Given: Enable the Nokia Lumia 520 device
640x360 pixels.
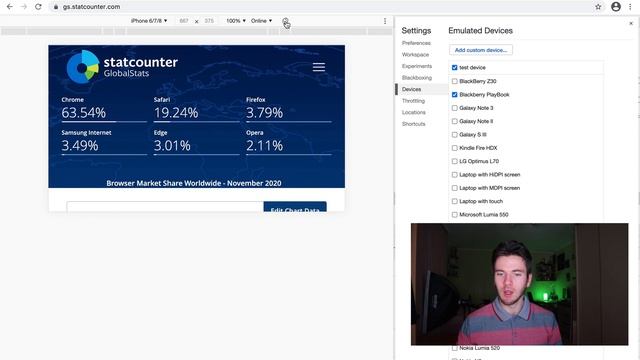Looking at the screenshot, I should pyautogui.click(x=454, y=348).
